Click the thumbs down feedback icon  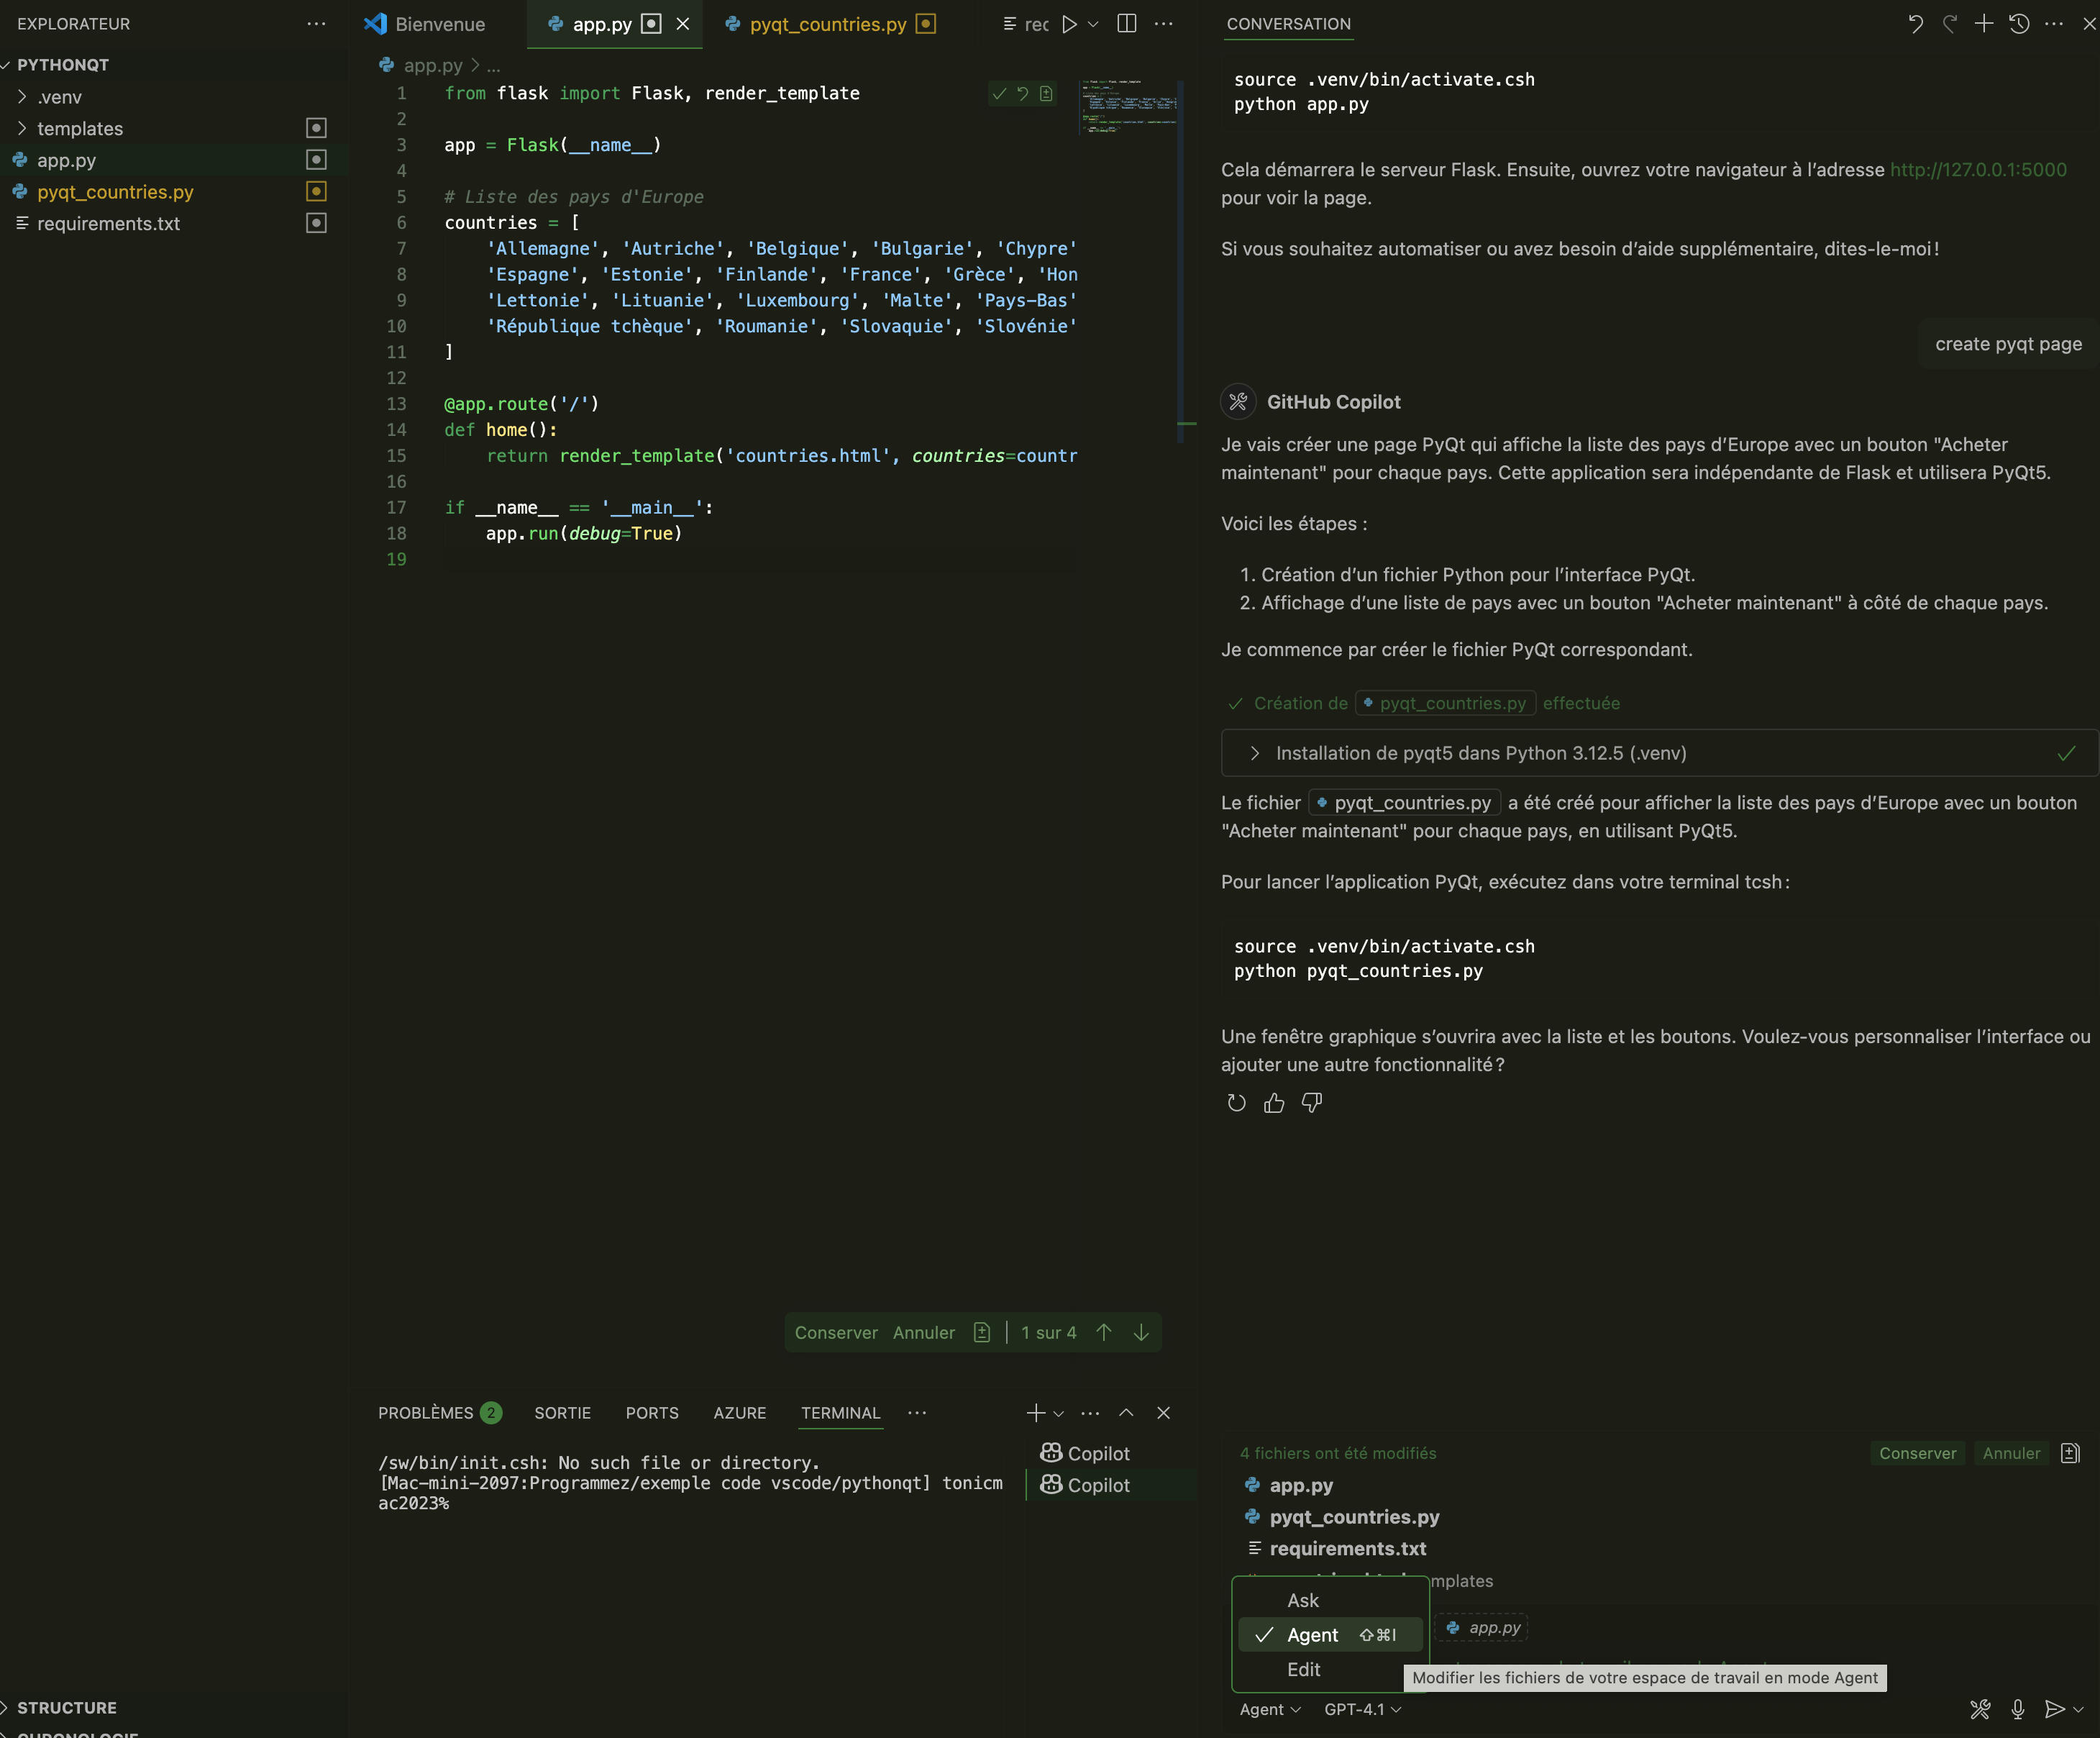pyautogui.click(x=1312, y=1103)
